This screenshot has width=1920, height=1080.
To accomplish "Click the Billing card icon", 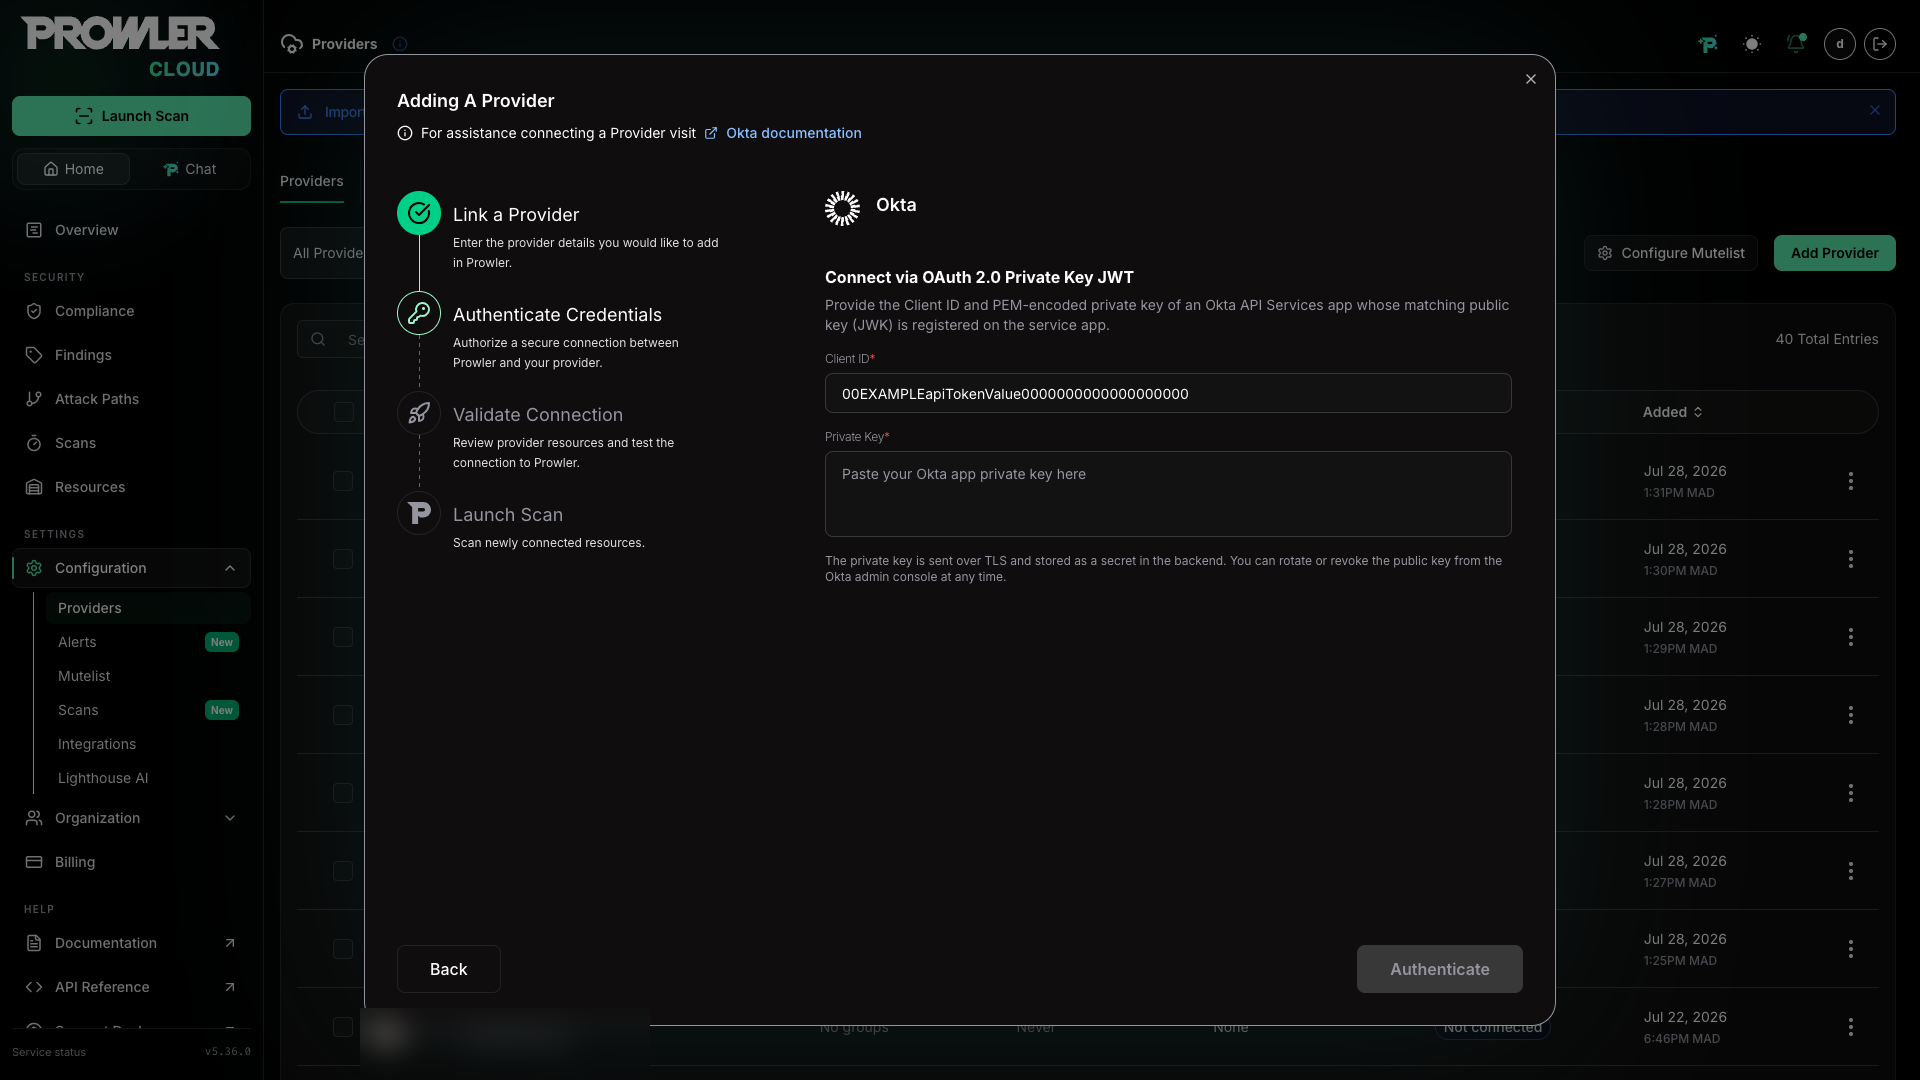I will (x=34, y=862).
